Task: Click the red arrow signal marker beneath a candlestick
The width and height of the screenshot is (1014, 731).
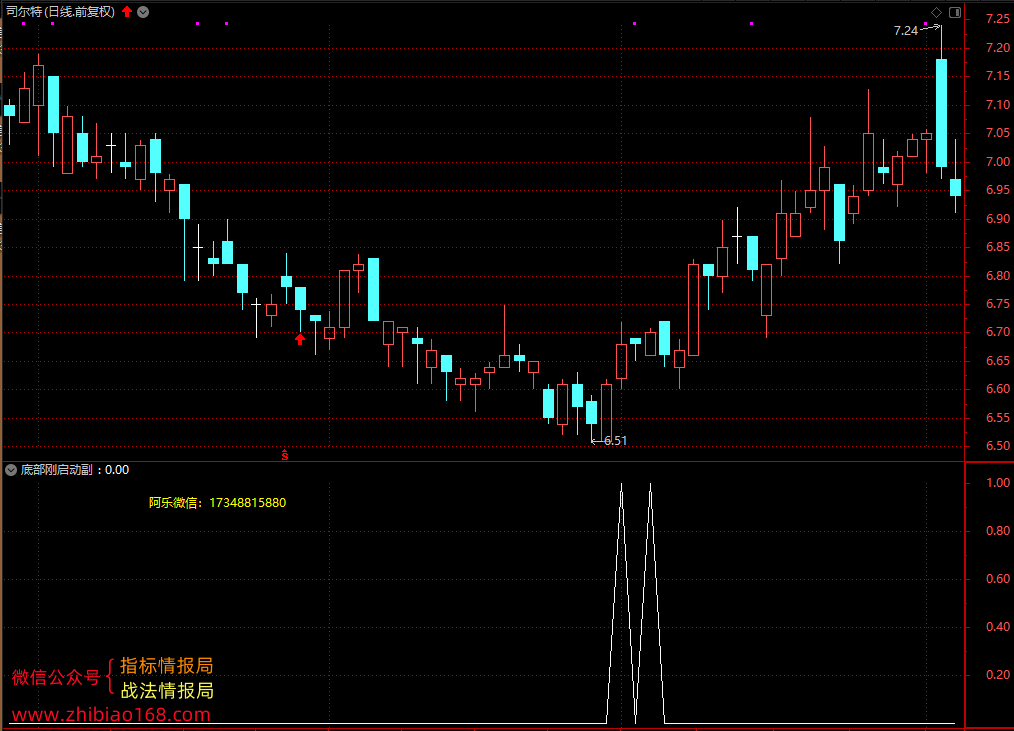Action: pos(299,339)
